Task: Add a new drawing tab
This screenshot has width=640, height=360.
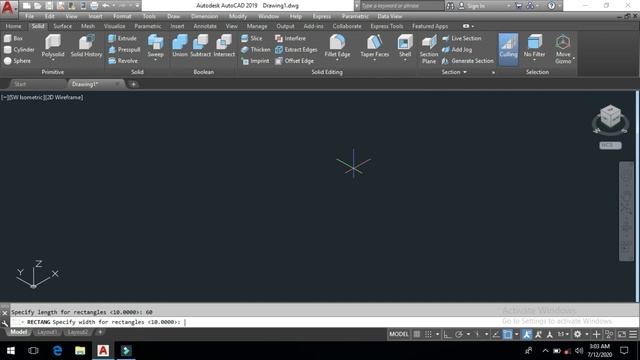Action: [133, 84]
